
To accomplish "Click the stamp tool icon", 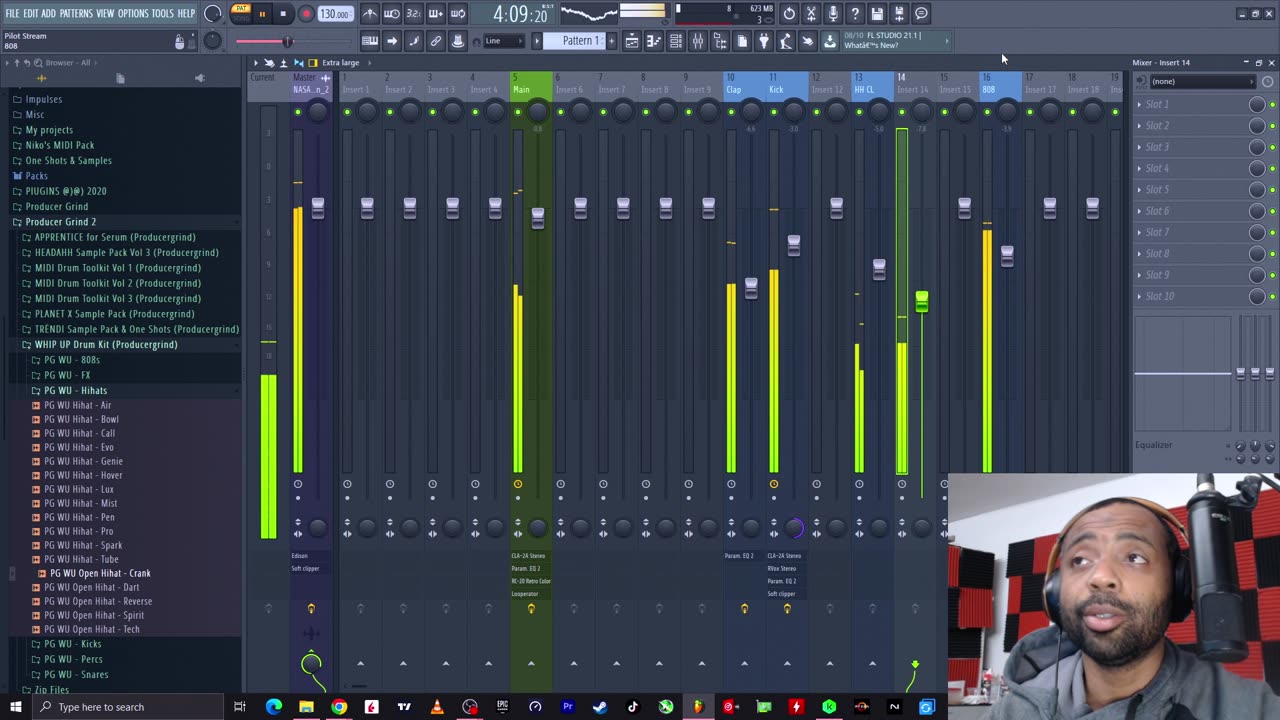I will click(x=458, y=41).
